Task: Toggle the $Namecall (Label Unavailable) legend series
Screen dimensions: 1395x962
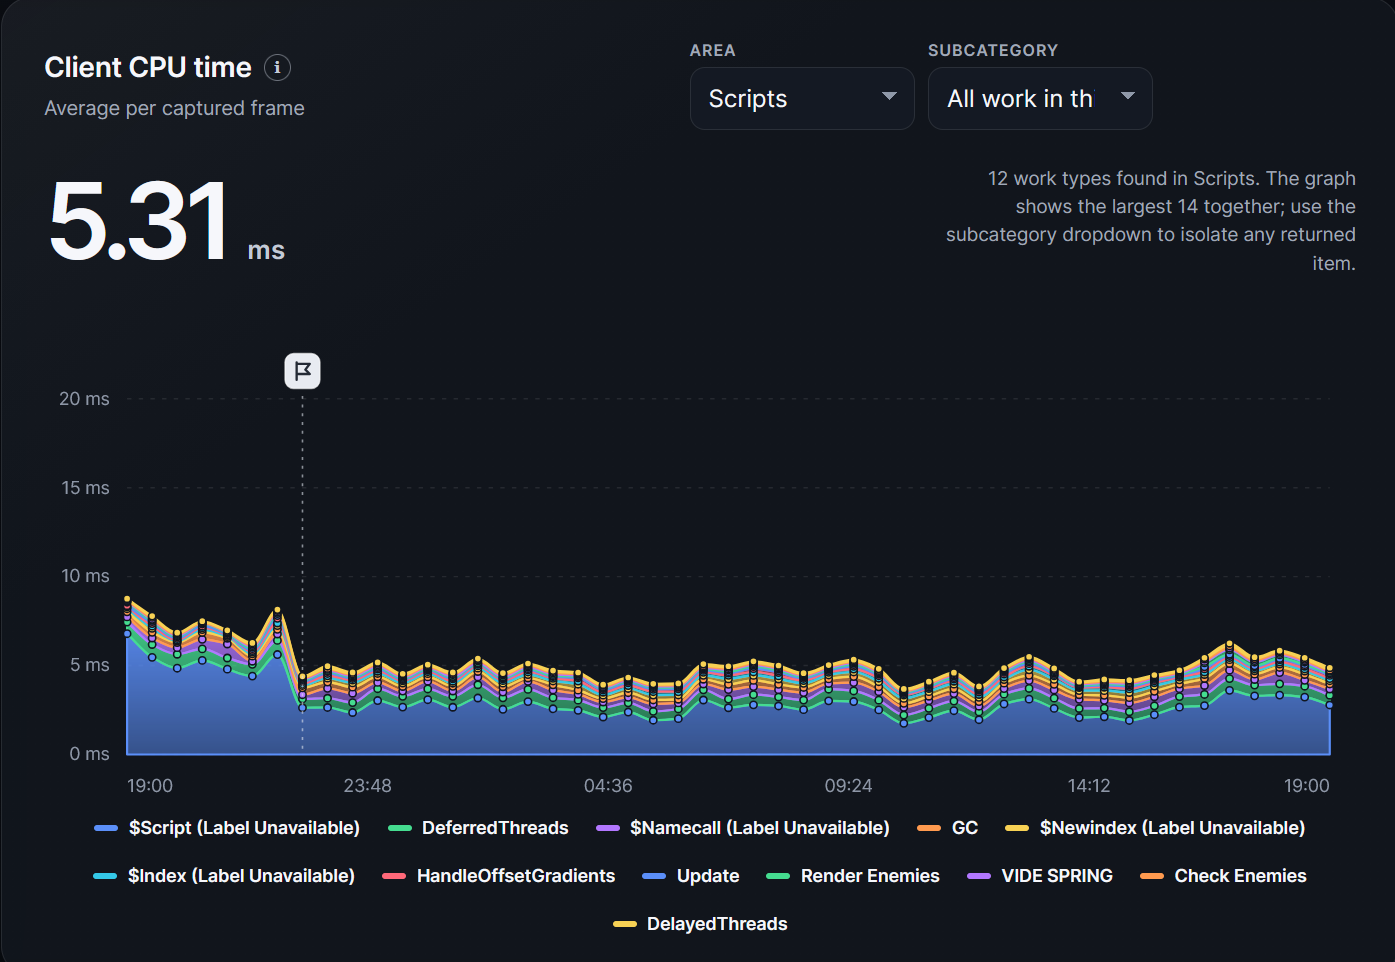Action: click(x=742, y=828)
